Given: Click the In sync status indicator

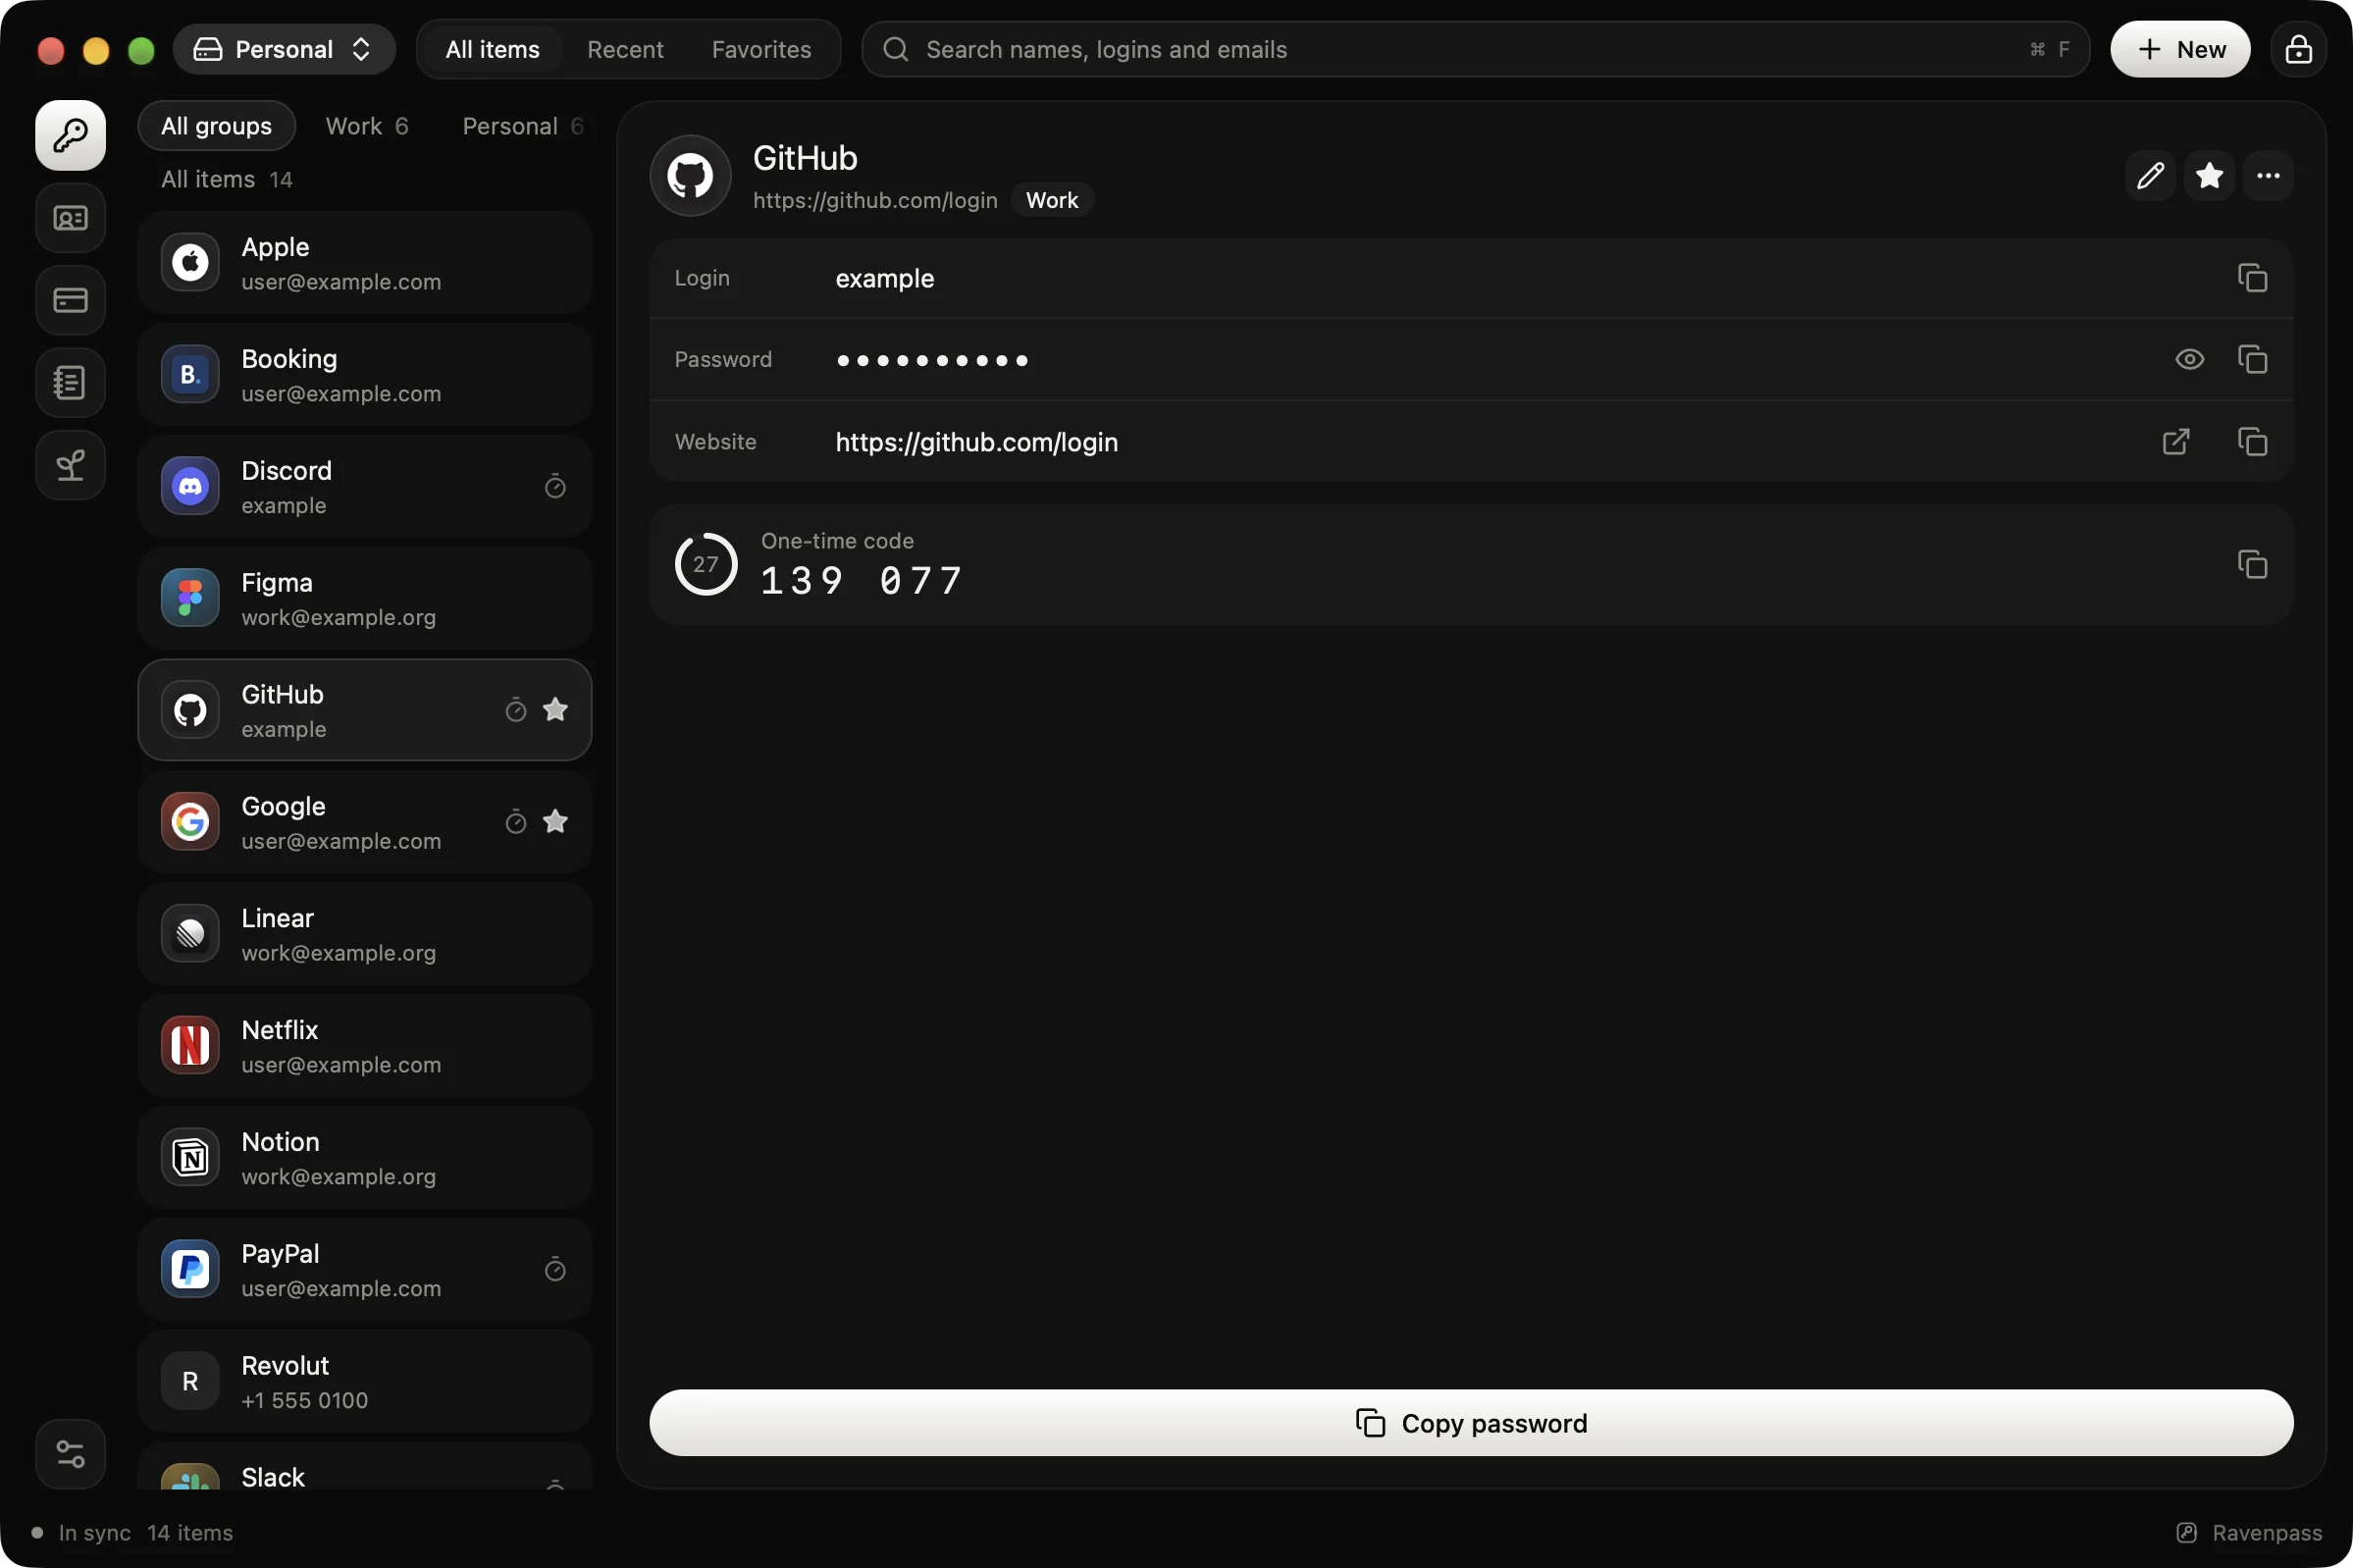Looking at the screenshot, I should pos(82,1532).
